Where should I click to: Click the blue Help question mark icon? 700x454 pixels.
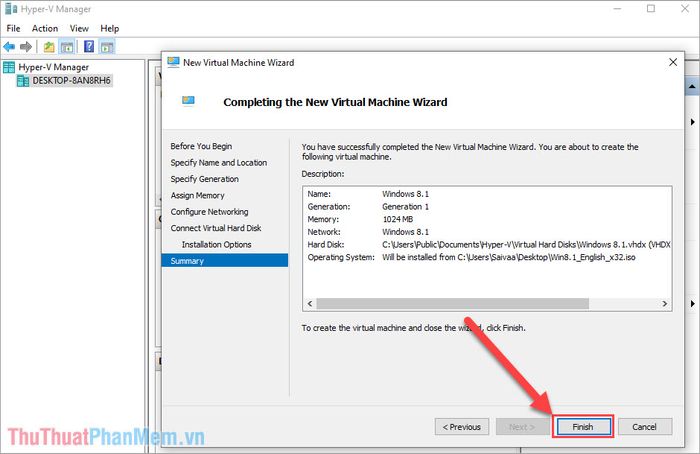coord(89,46)
